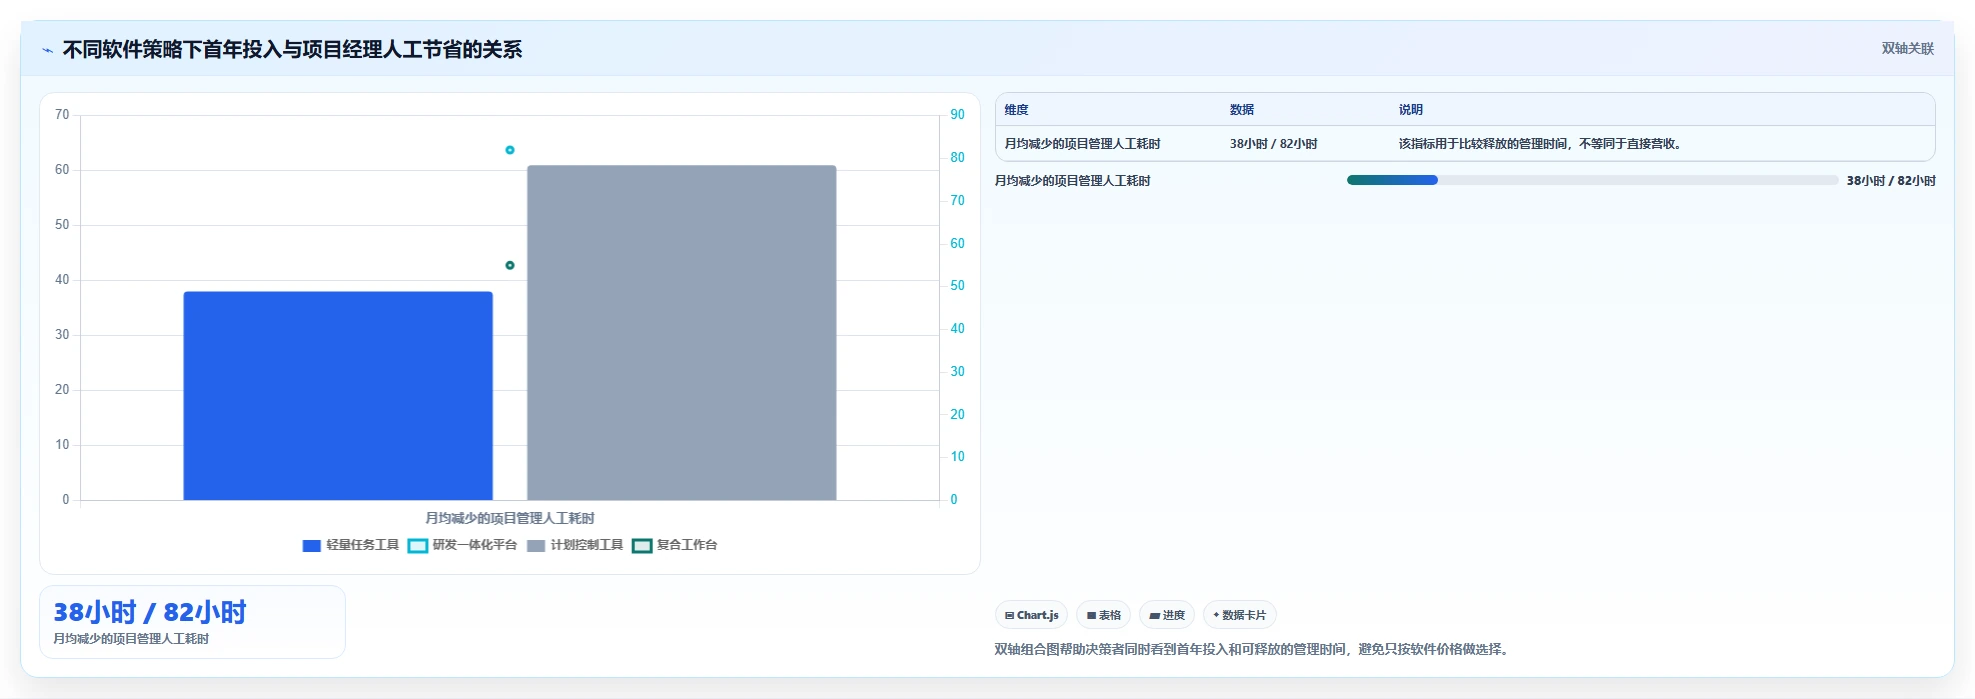1975x699 pixels.
Task: Click the large blue 38小时 / 82小时 KPI value
Action: 150,612
